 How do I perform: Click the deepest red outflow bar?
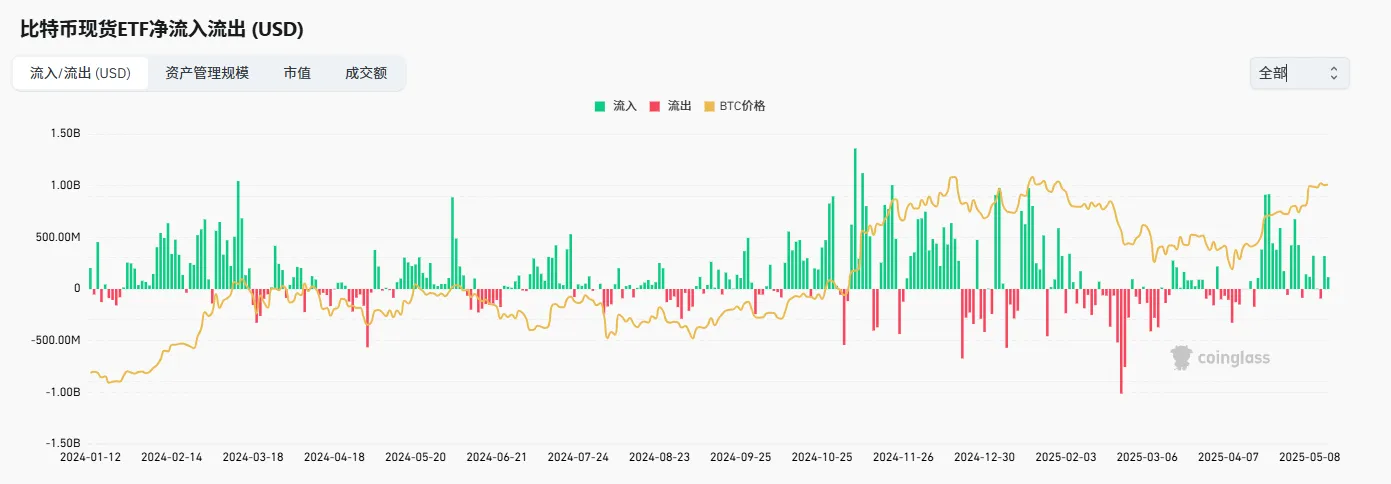click(1121, 341)
